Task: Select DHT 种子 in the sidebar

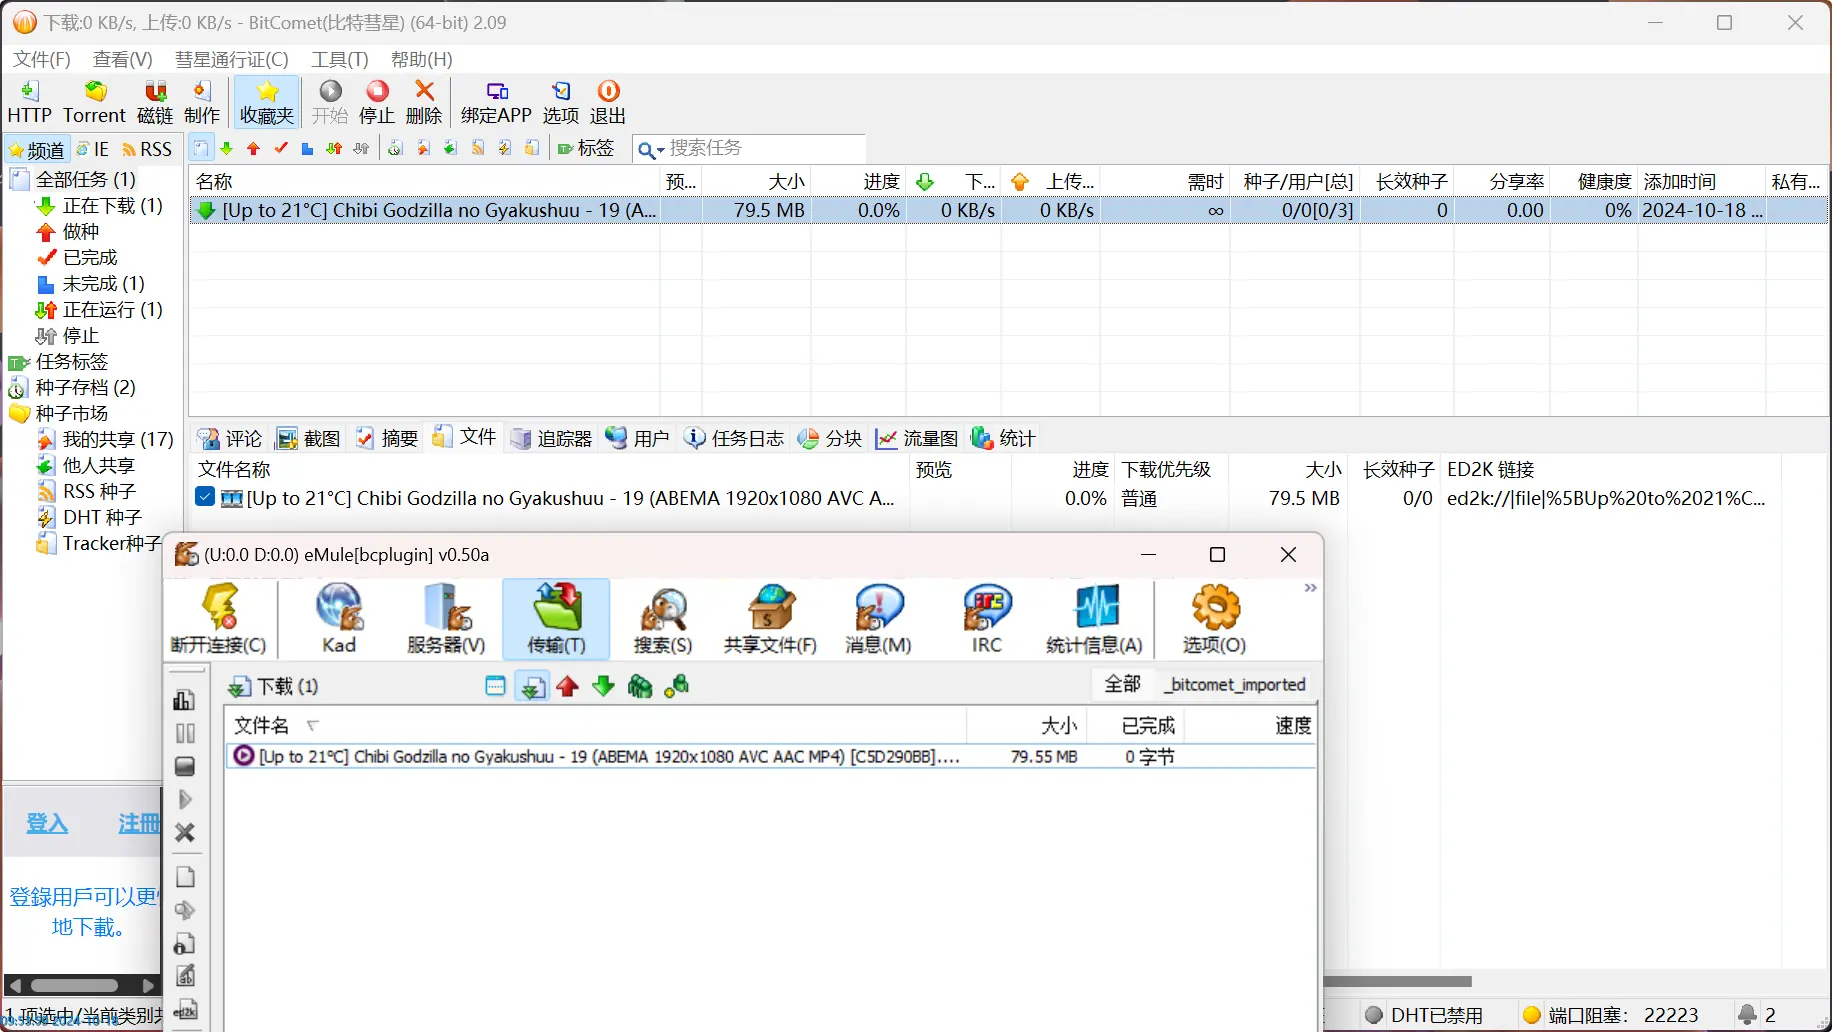Action: (90, 517)
